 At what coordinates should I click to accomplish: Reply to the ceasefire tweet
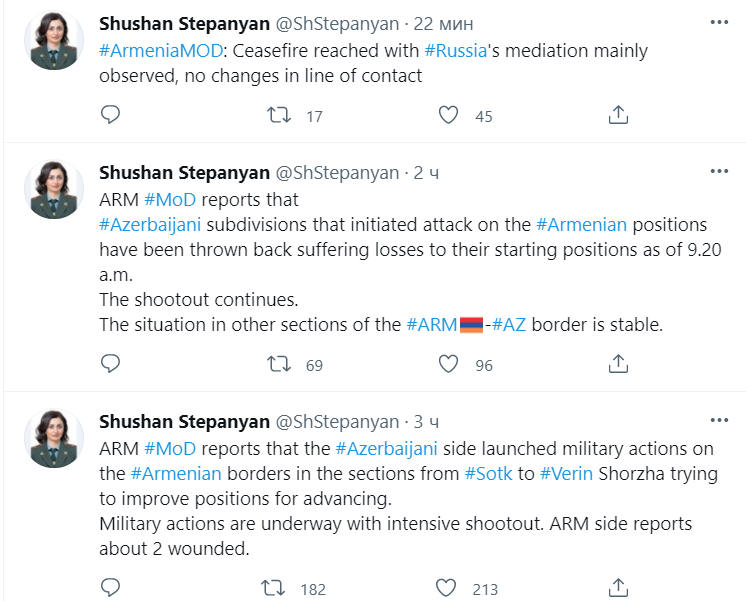[x=111, y=115]
